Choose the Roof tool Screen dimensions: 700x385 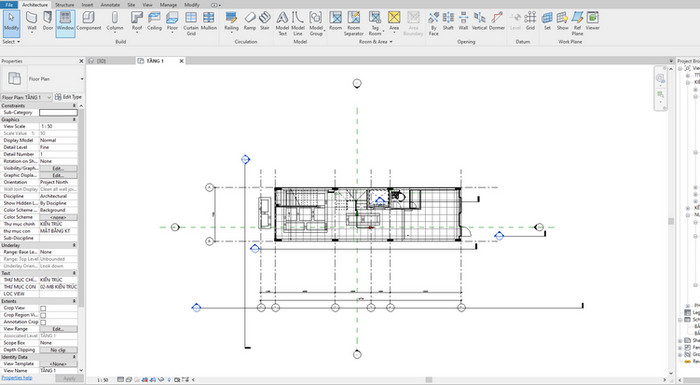click(x=137, y=22)
